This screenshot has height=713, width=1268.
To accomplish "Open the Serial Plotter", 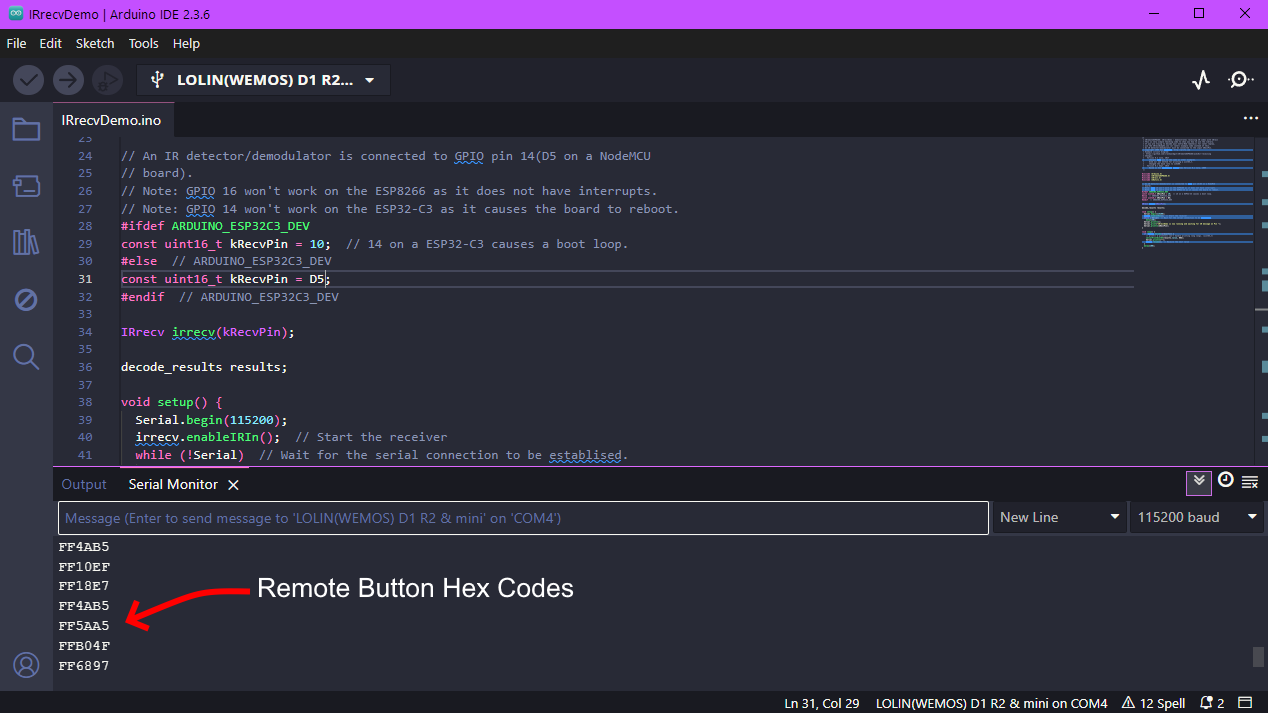I will click(1202, 80).
